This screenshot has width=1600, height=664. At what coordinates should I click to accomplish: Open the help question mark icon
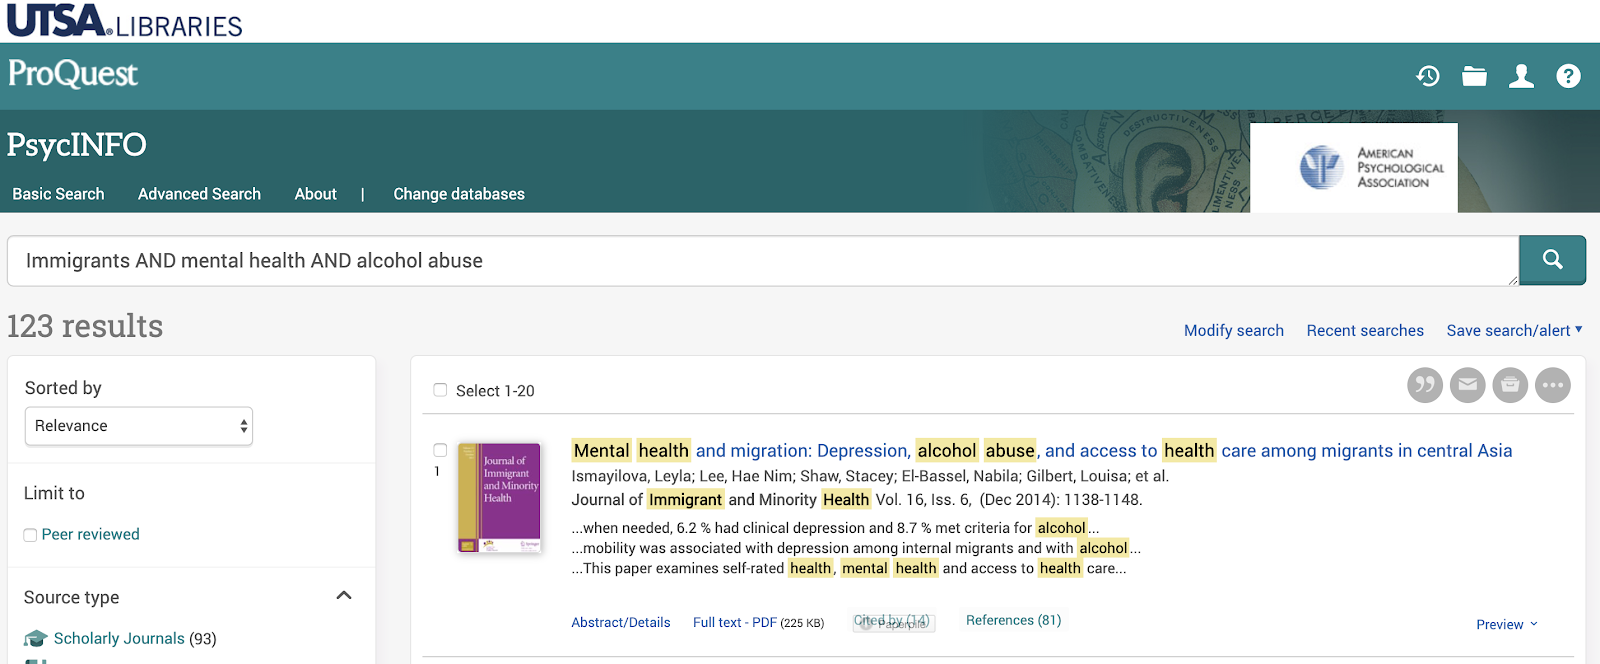click(1568, 76)
